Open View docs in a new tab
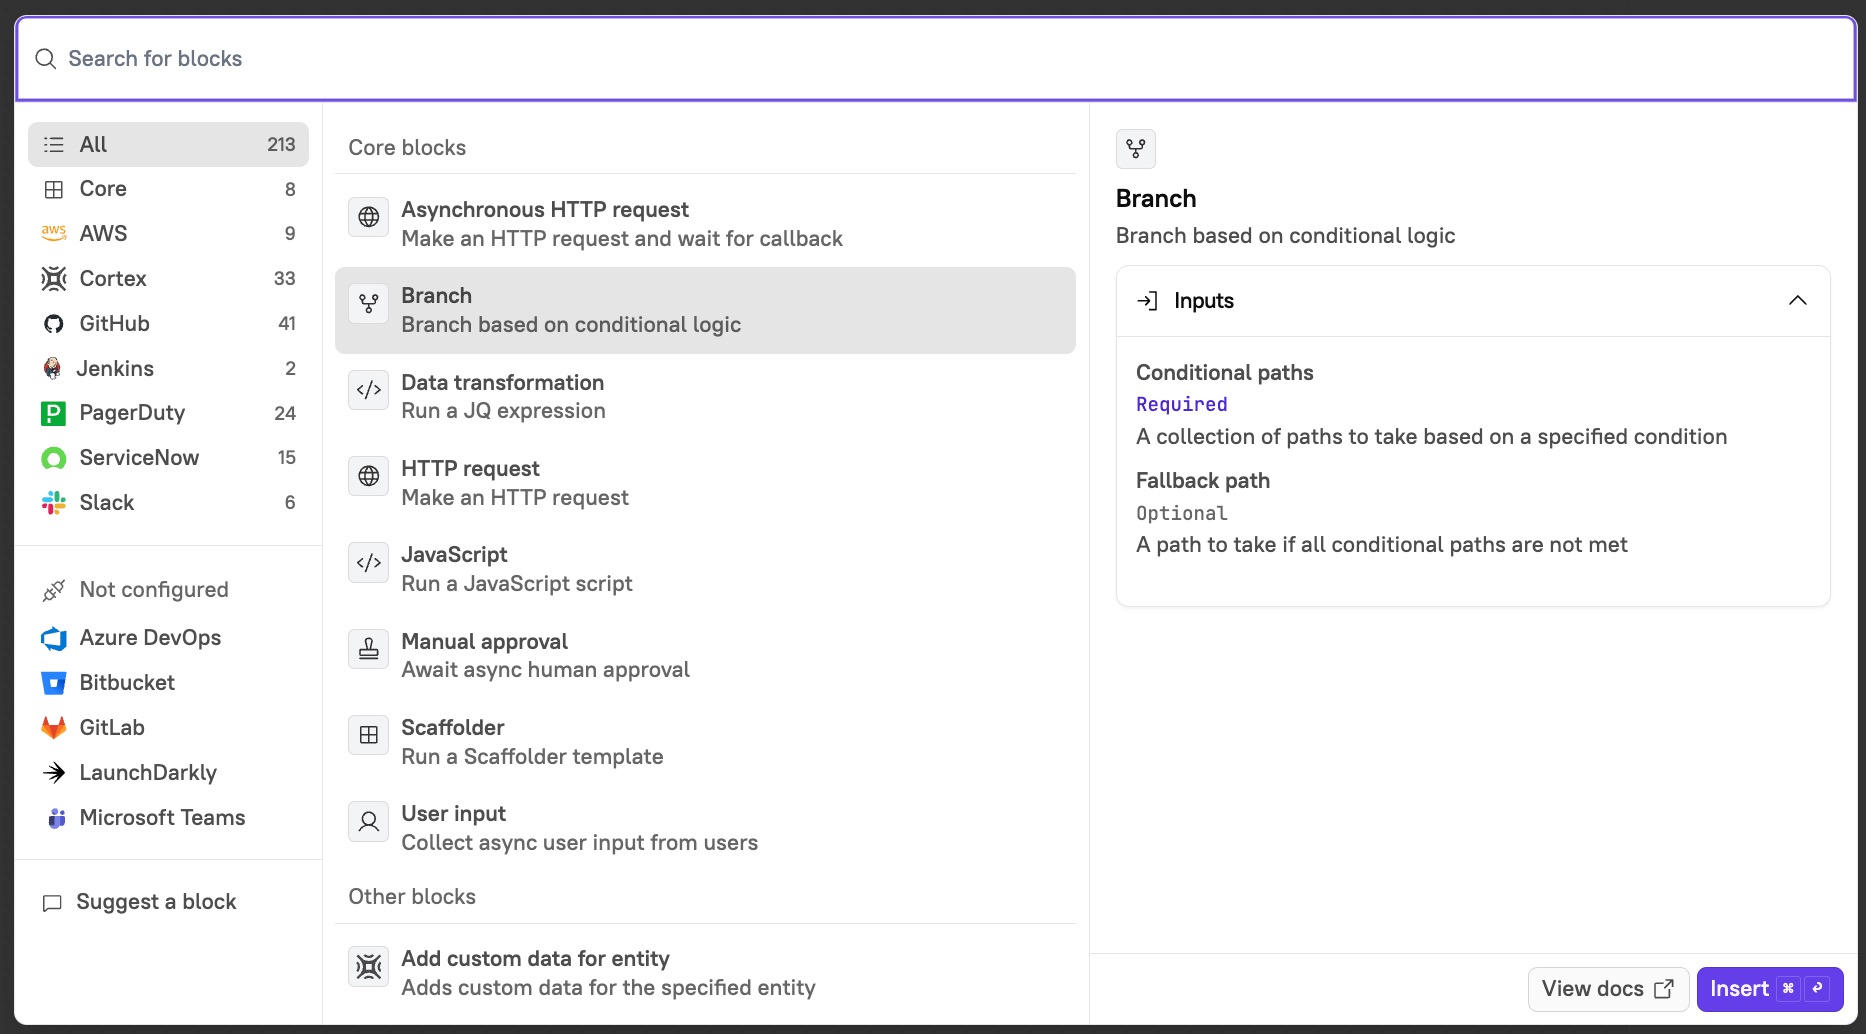The width and height of the screenshot is (1866, 1034). point(1607,988)
